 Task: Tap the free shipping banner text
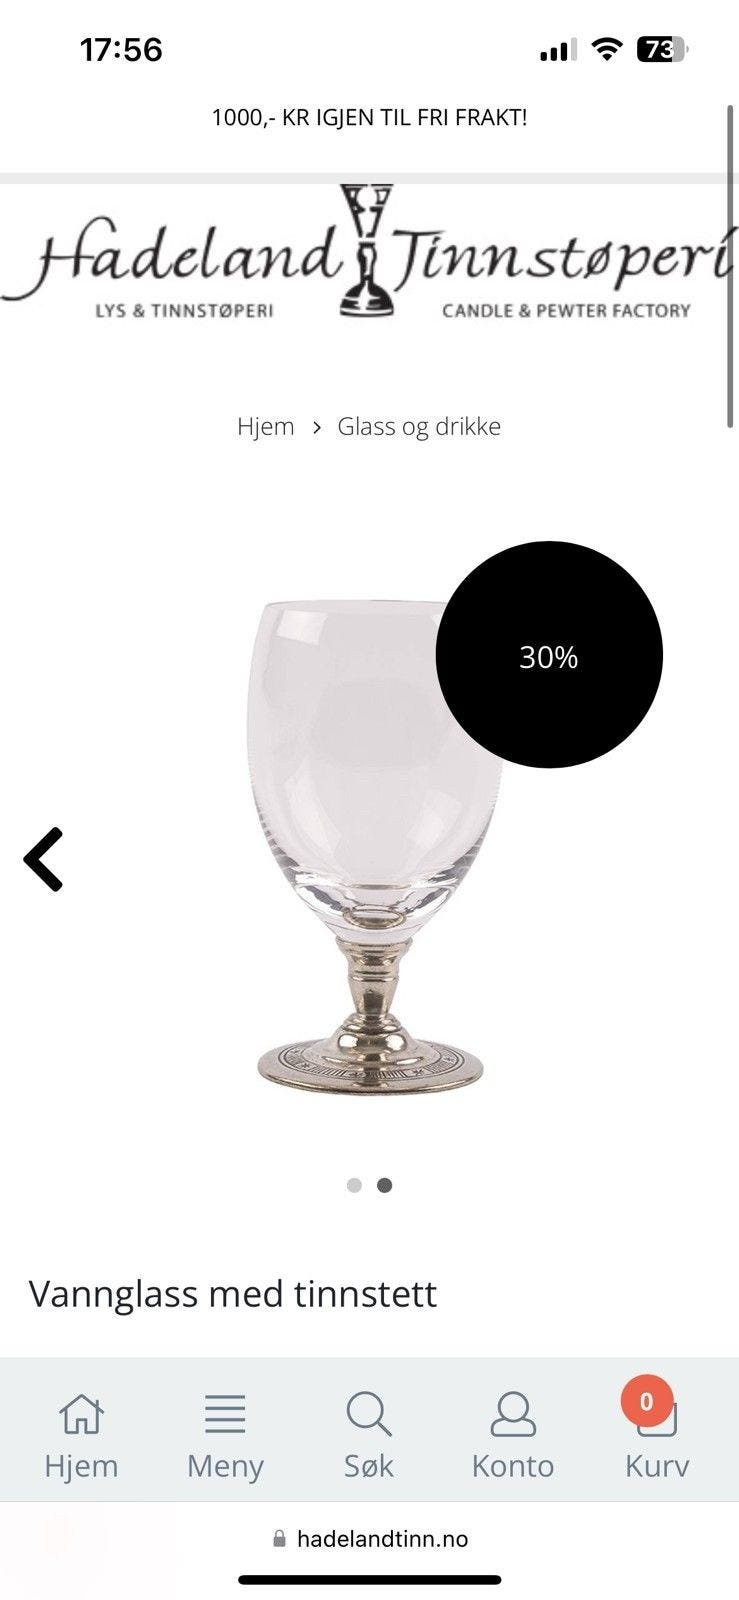[369, 117]
